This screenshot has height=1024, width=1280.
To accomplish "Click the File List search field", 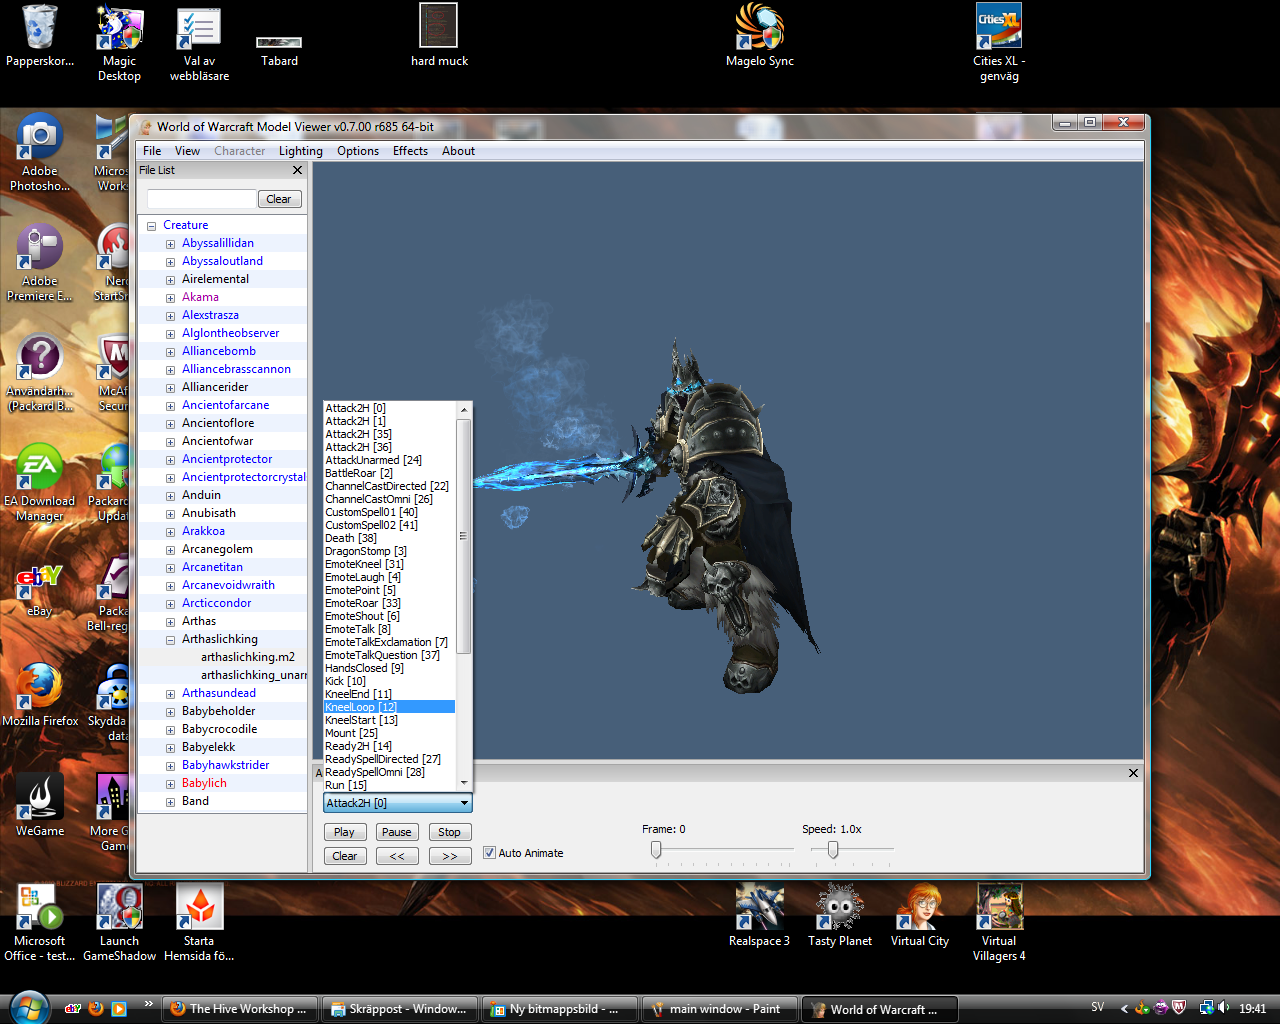I will point(202,199).
